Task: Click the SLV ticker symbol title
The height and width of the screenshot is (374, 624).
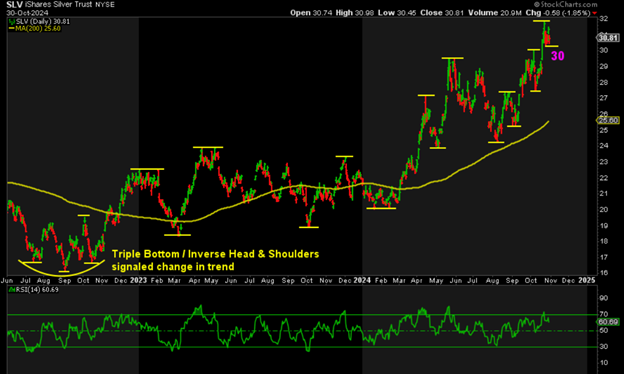Action: [15, 5]
